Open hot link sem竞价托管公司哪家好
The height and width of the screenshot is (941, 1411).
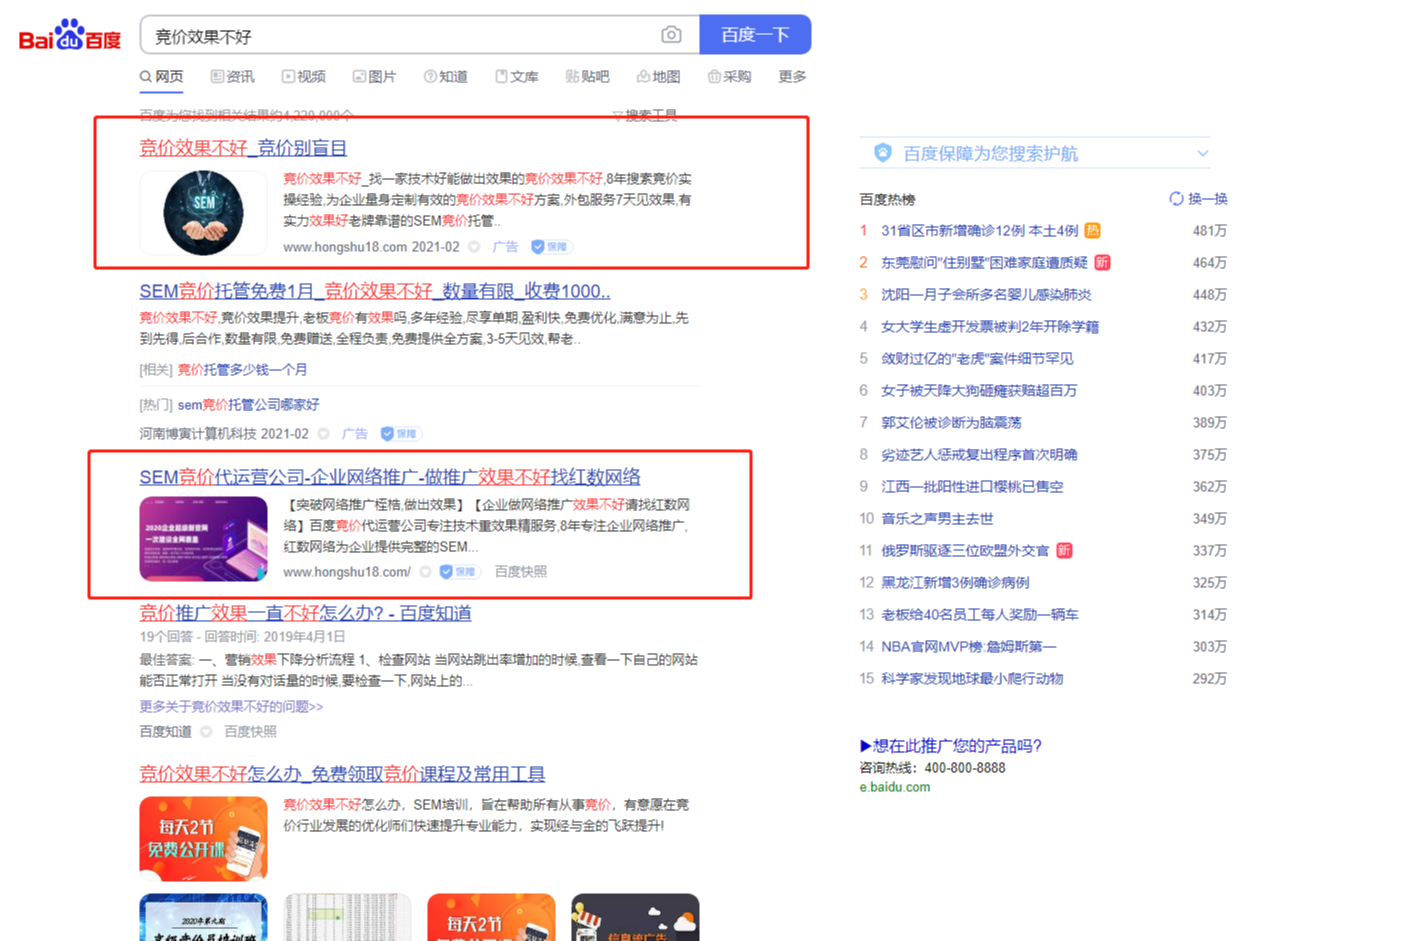248,405
